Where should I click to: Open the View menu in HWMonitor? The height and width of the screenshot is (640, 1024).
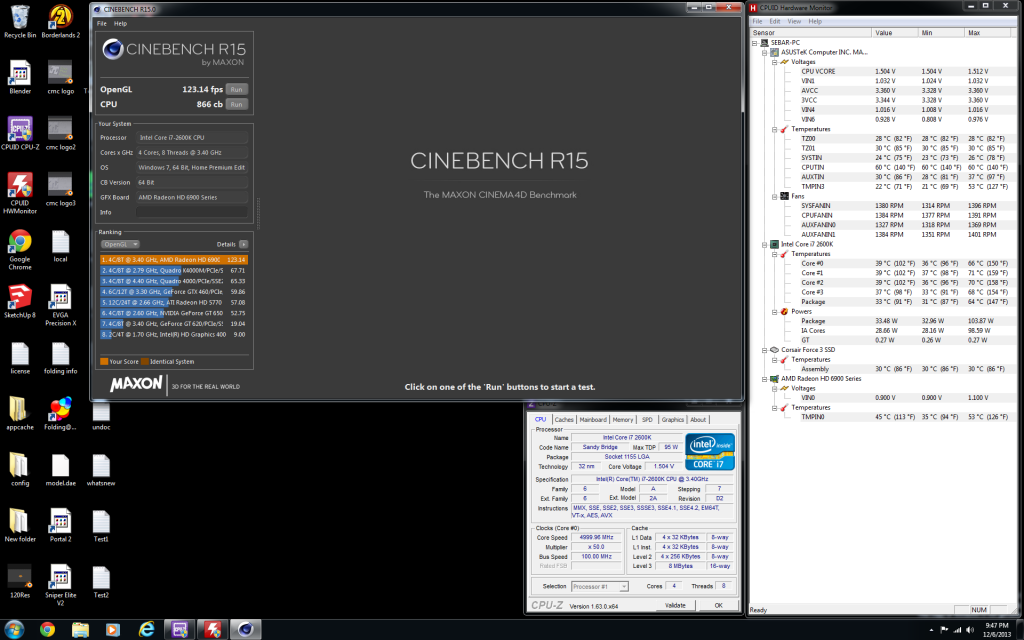[x=793, y=22]
